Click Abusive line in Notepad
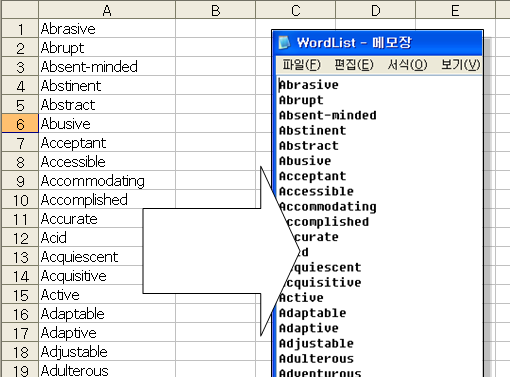 tap(305, 161)
